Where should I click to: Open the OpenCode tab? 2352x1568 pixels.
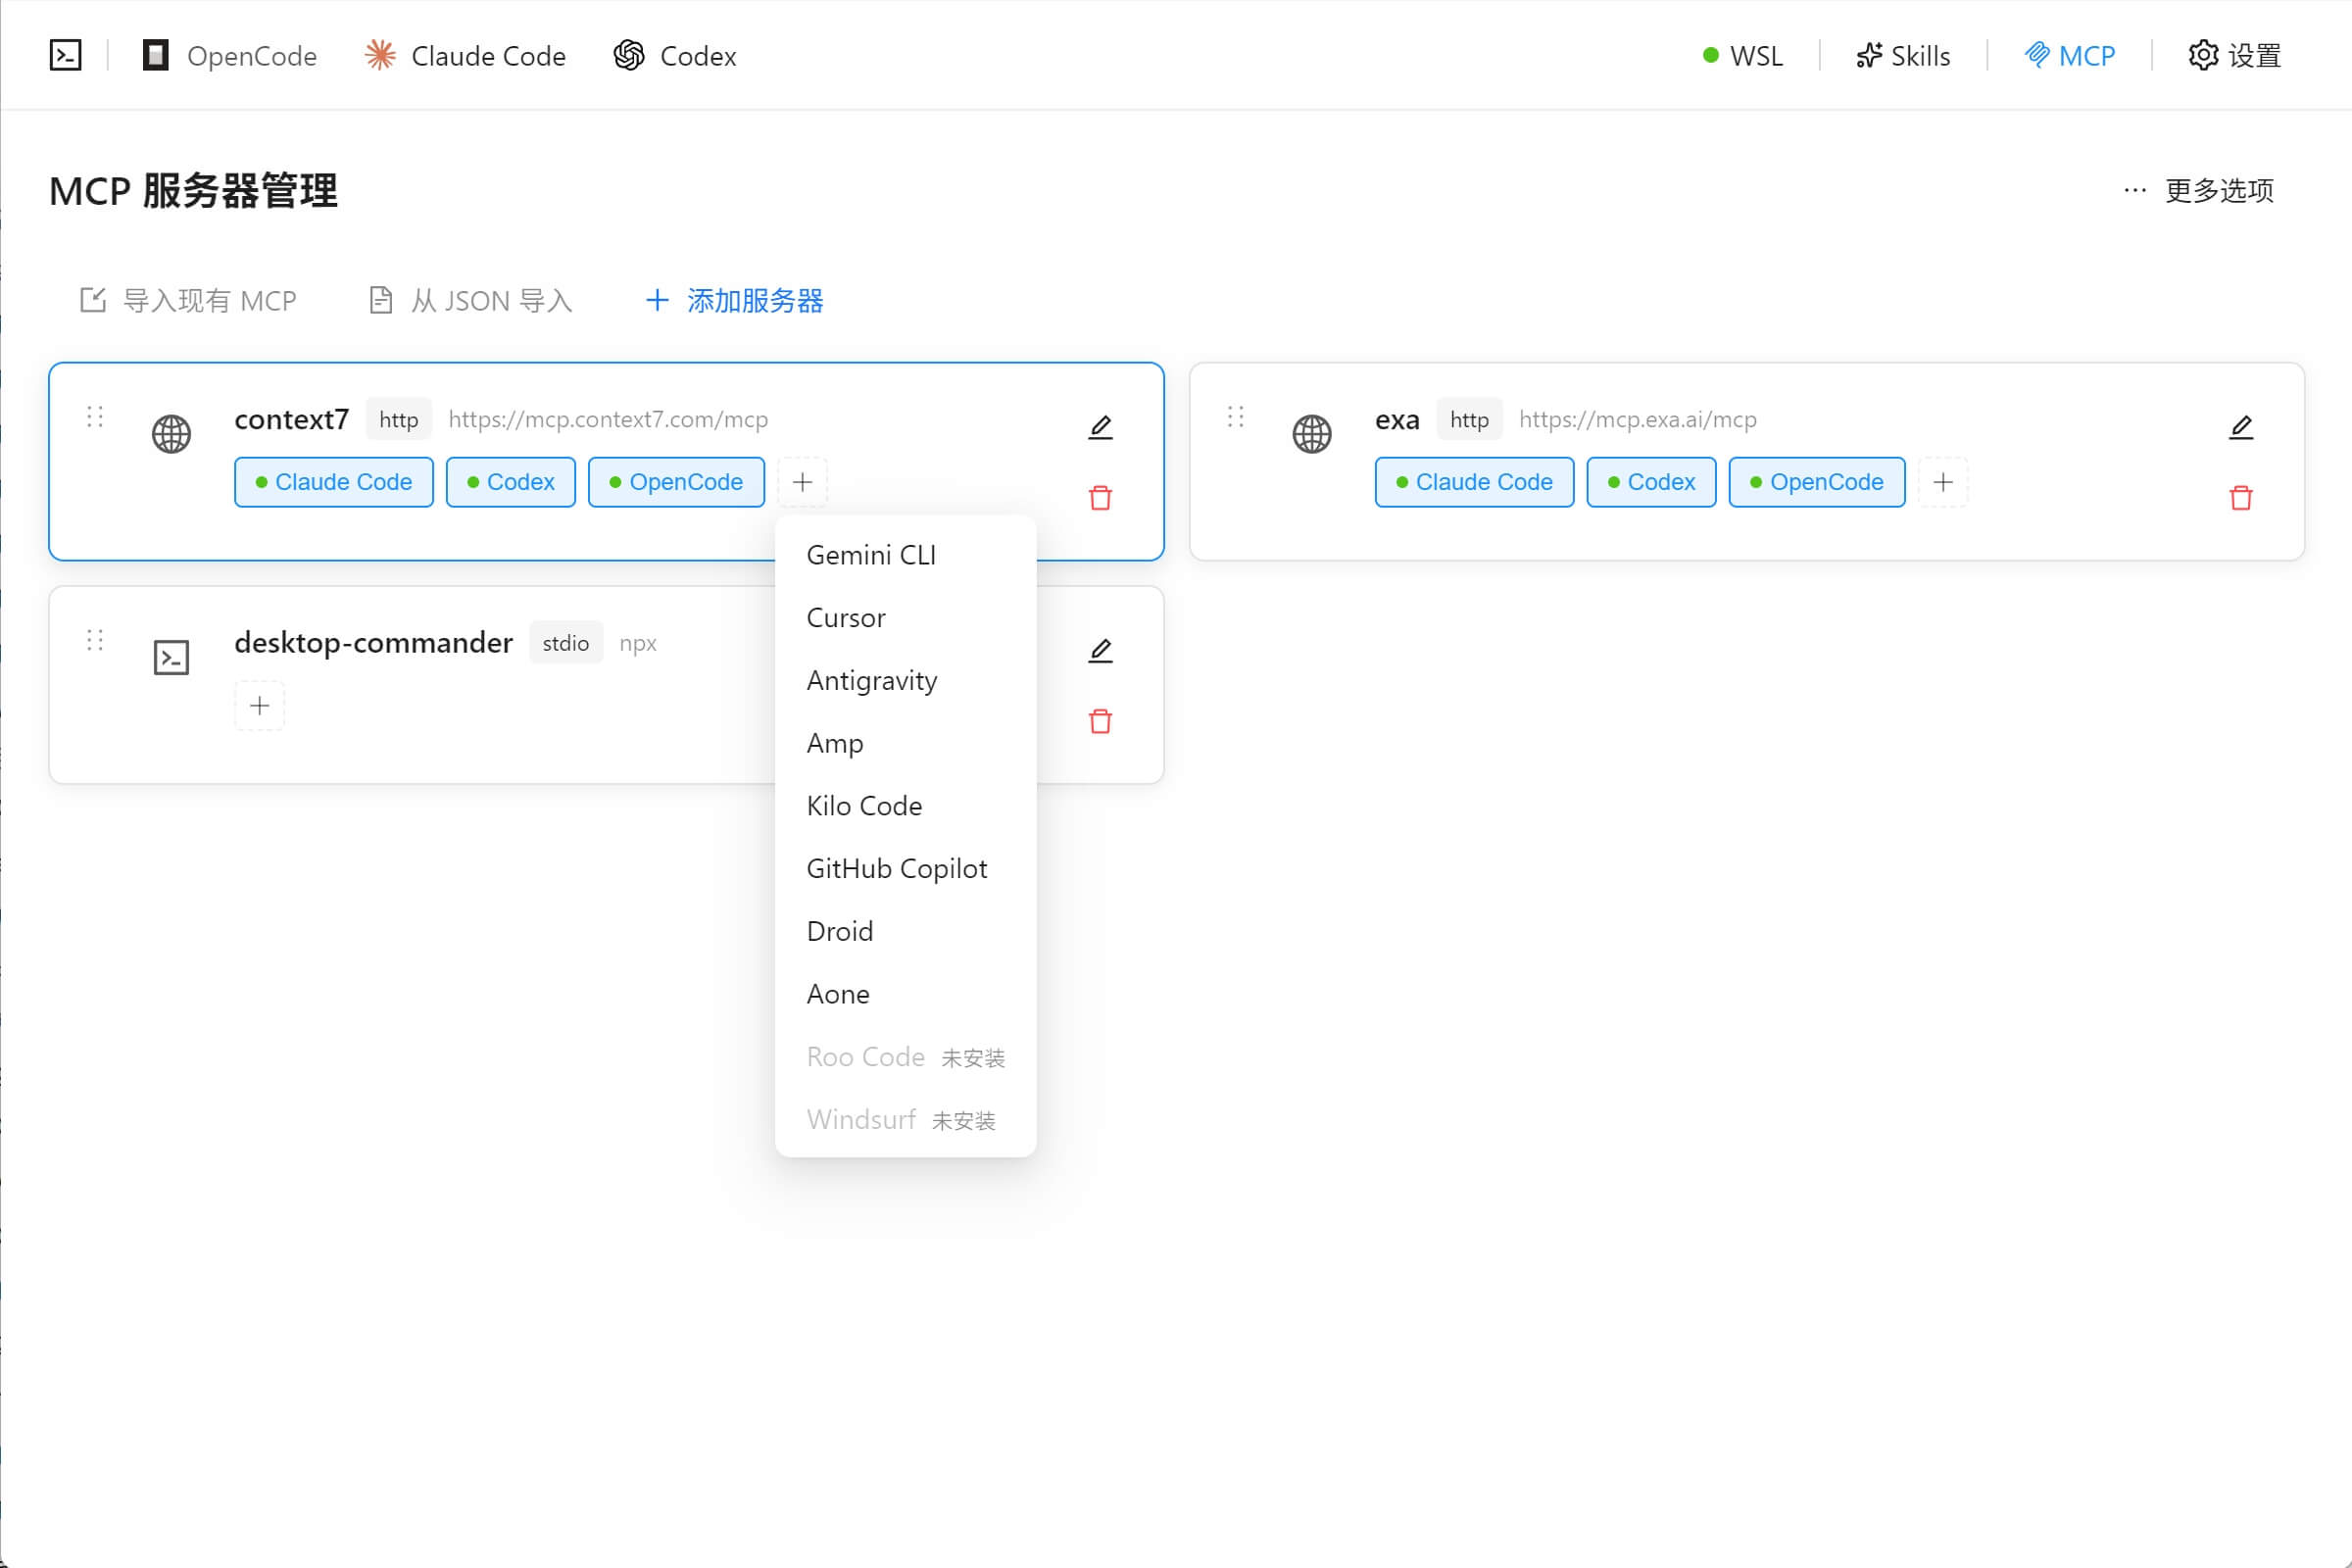point(230,55)
